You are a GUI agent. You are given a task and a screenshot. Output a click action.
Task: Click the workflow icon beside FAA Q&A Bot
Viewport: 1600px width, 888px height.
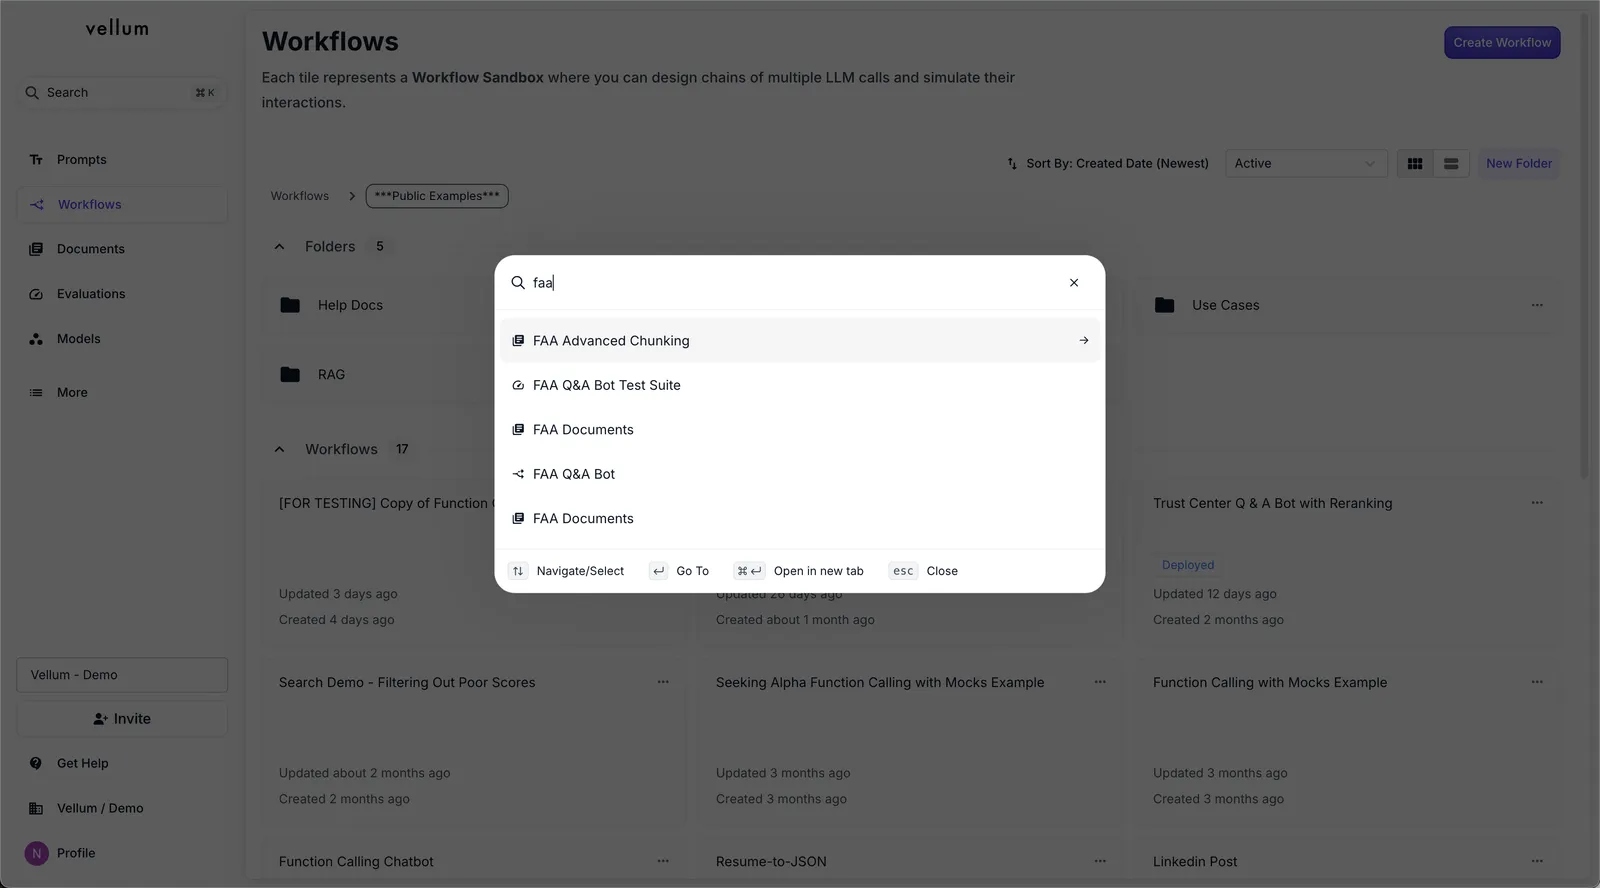click(x=518, y=474)
